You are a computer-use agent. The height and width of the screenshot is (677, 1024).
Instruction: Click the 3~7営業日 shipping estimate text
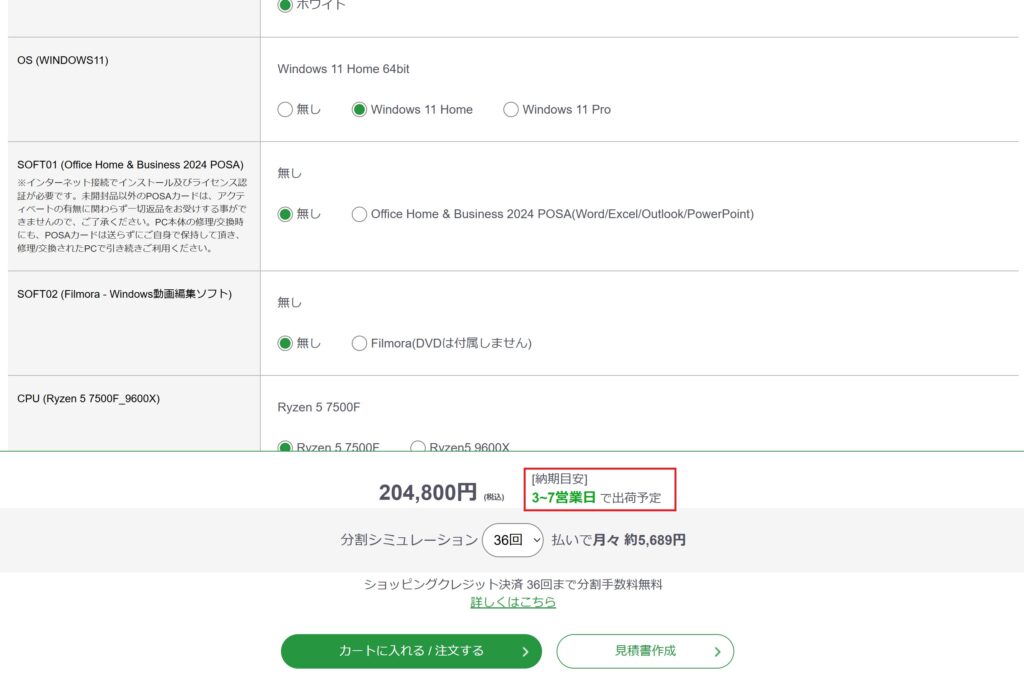point(564,497)
